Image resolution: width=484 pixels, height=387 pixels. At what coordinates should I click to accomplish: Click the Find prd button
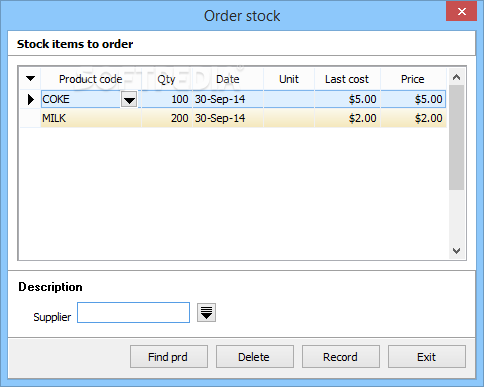(x=169, y=357)
